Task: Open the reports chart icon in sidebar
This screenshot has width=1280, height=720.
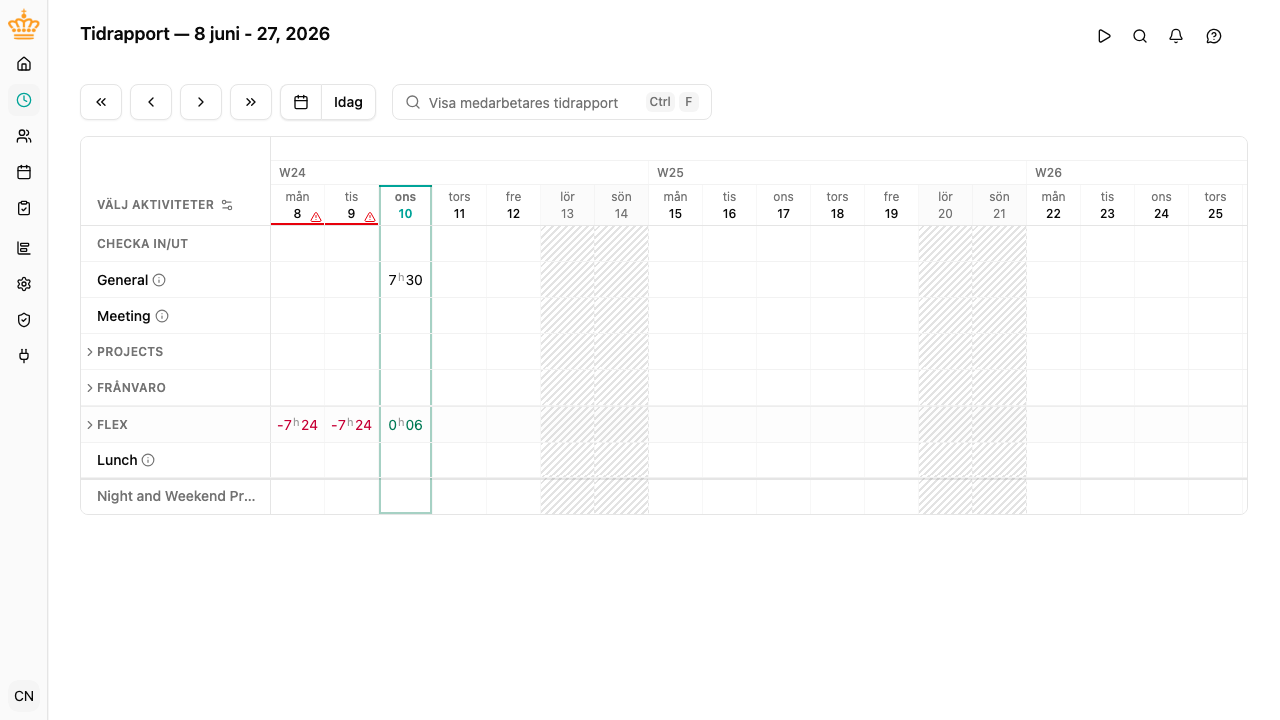Action: (24, 248)
